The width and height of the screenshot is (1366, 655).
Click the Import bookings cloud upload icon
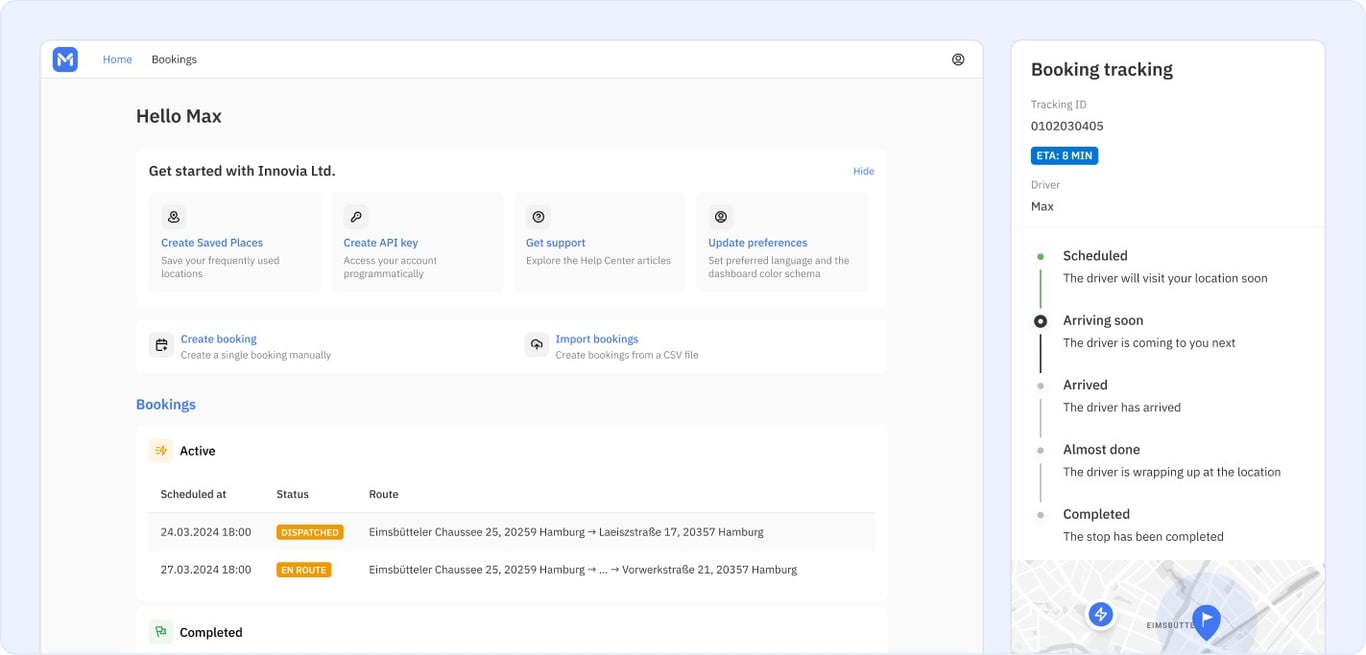[537, 345]
